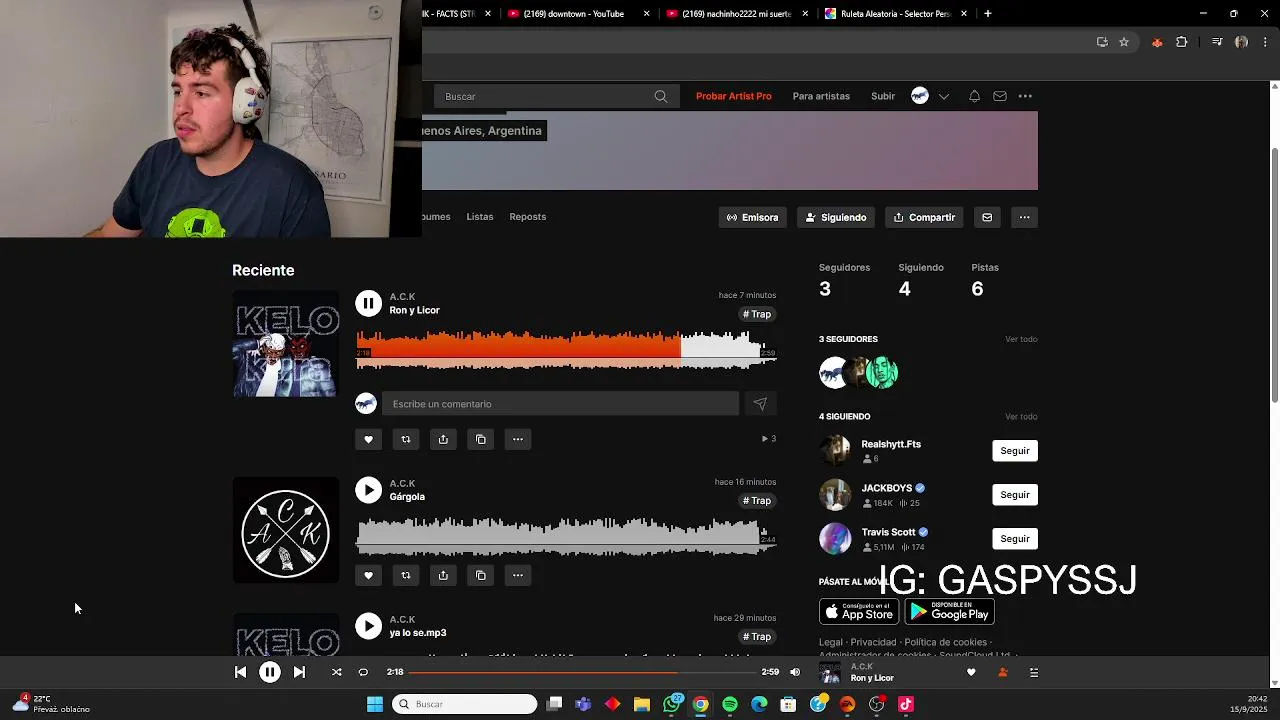Click Siguiendo button to unfollow
Screen dimensions: 1280x720
pos(837,217)
